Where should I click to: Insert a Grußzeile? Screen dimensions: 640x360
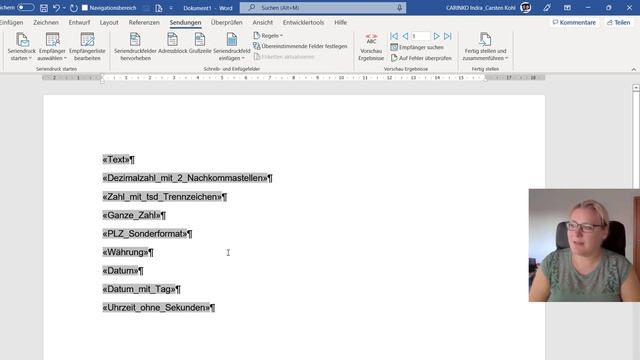[200, 44]
